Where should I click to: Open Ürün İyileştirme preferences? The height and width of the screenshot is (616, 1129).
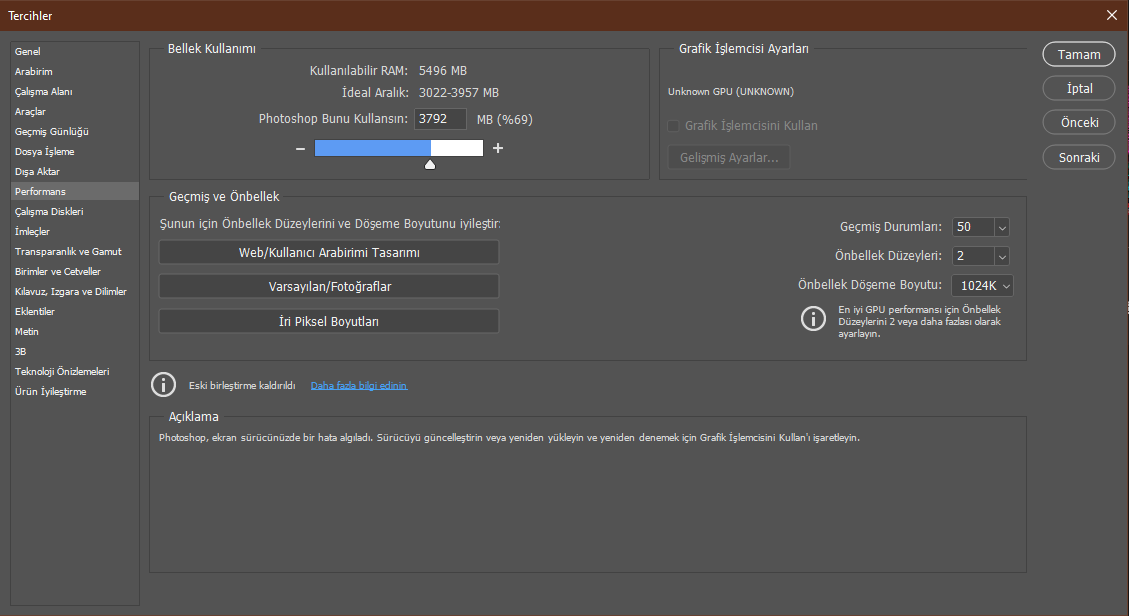pos(75,391)
